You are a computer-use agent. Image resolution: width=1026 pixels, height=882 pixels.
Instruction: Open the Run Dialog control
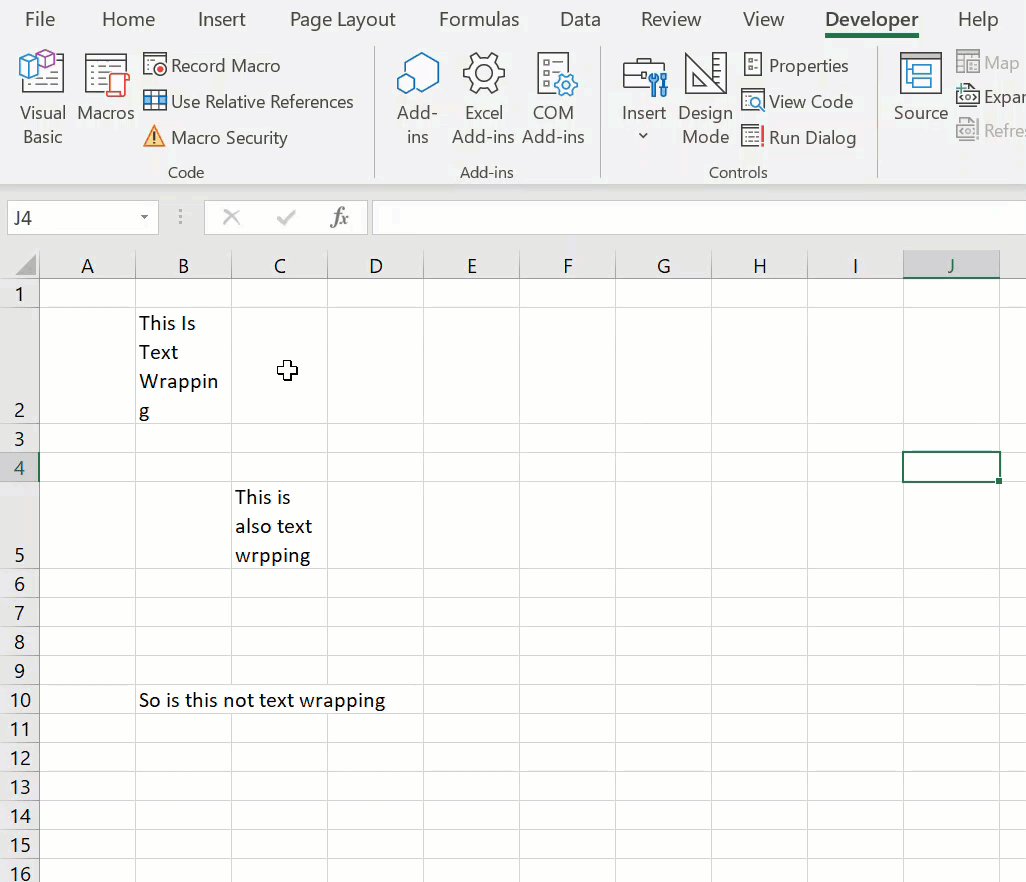799,137
